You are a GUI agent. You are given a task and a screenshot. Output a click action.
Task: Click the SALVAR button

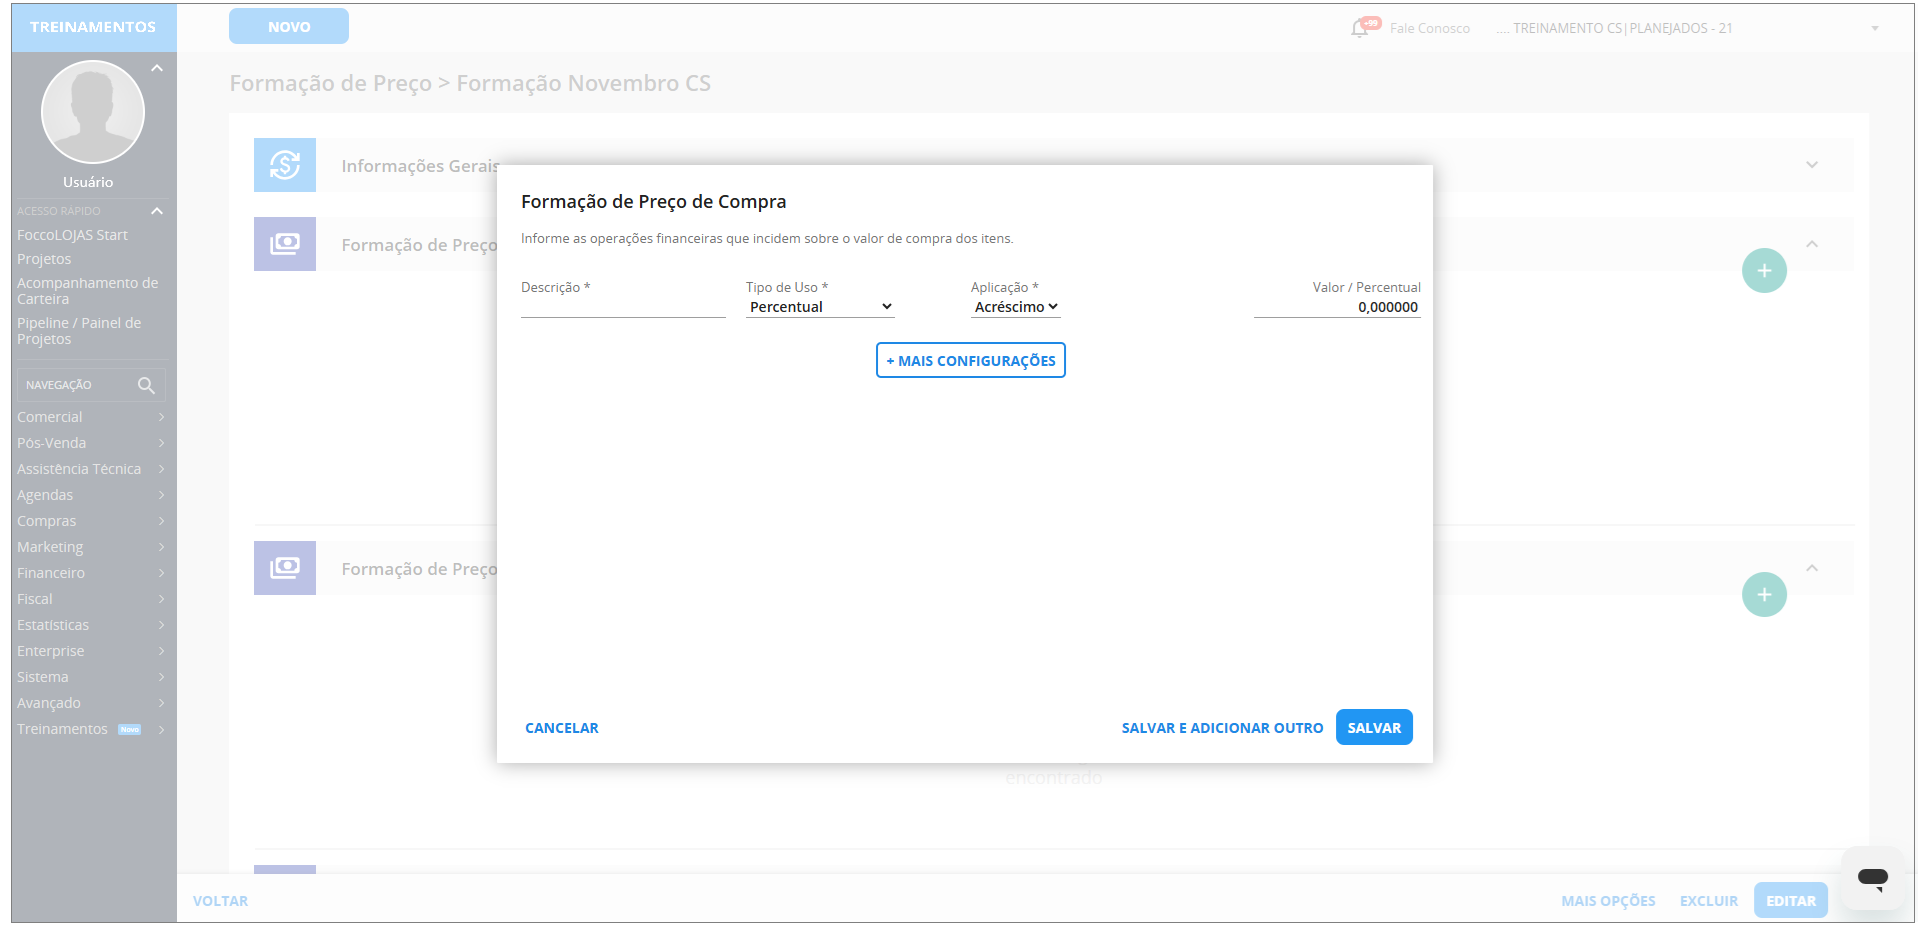[1374, 728]
